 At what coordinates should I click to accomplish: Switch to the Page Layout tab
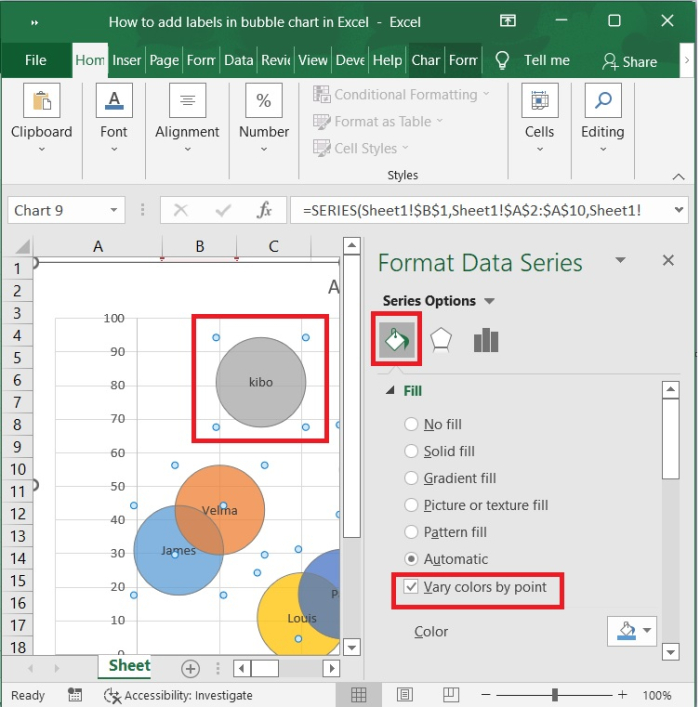coord(164,60)
